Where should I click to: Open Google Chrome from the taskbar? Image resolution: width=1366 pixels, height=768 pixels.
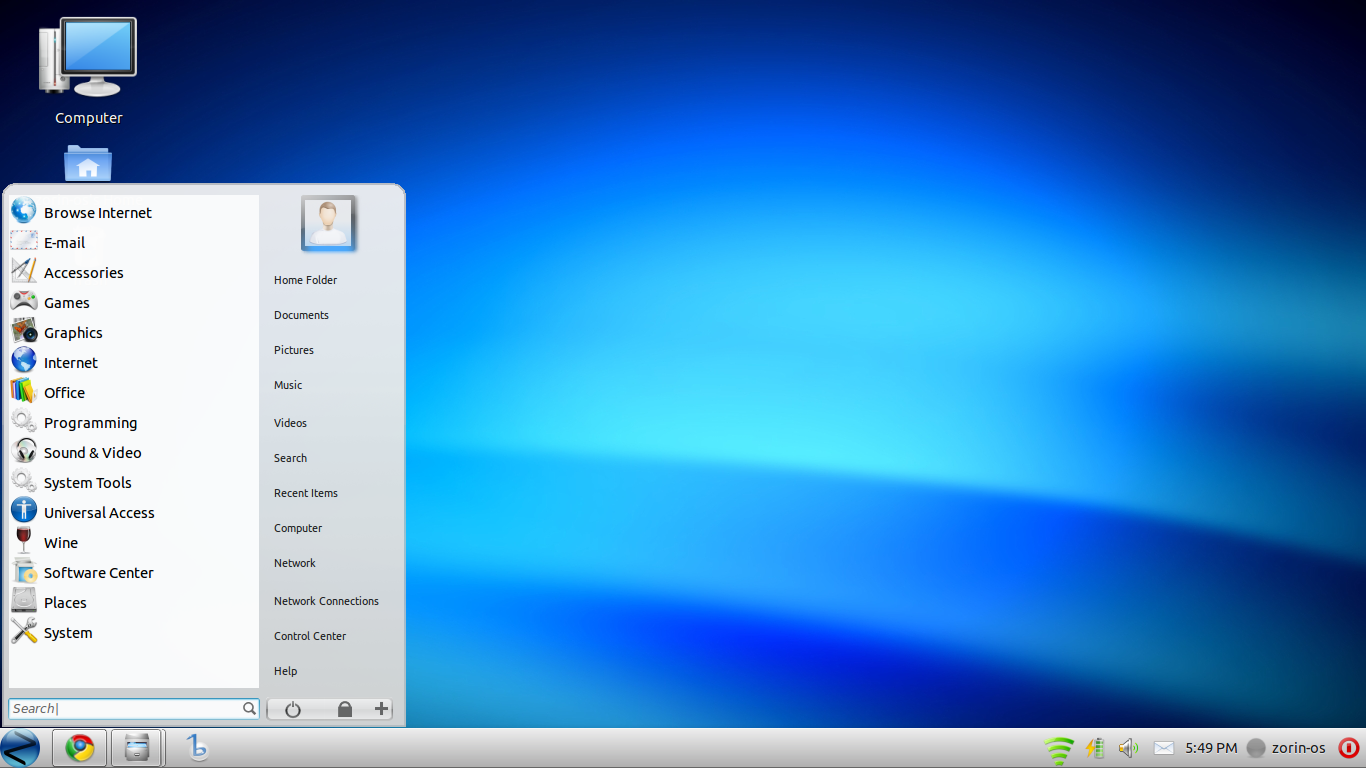(79, 747)
